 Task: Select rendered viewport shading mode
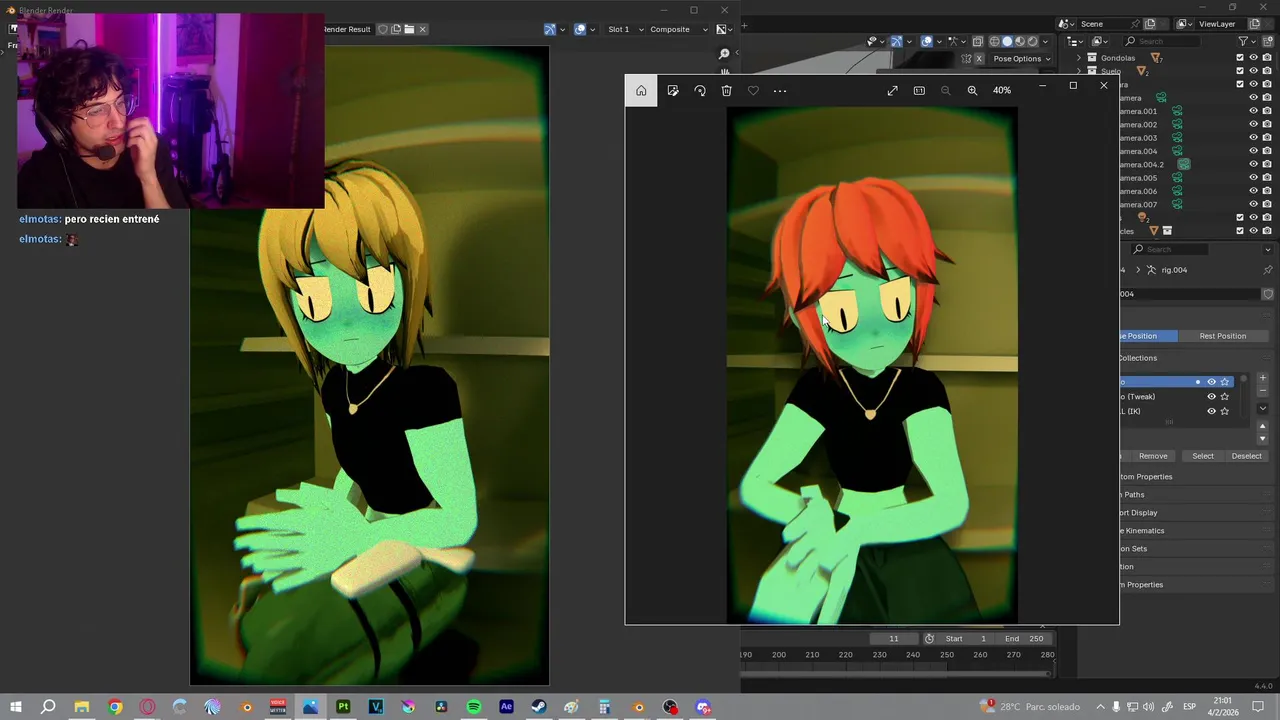(1033, 41)
